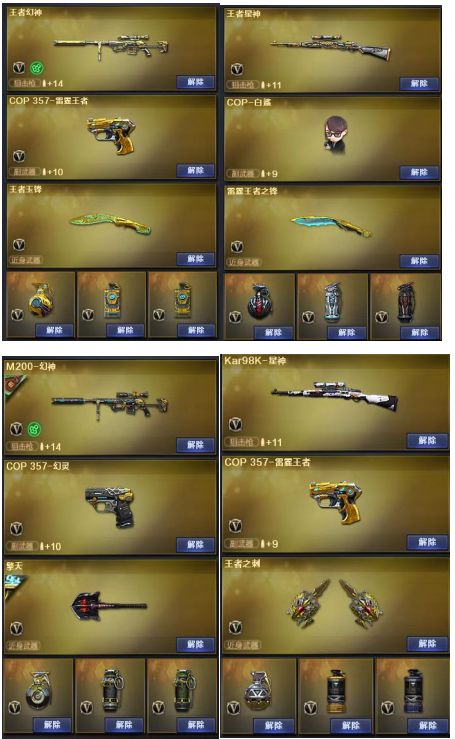Screen dimensions: 455x739
Task: Click the green clover icon under 王者幻神
Action: tap(36, 68)
